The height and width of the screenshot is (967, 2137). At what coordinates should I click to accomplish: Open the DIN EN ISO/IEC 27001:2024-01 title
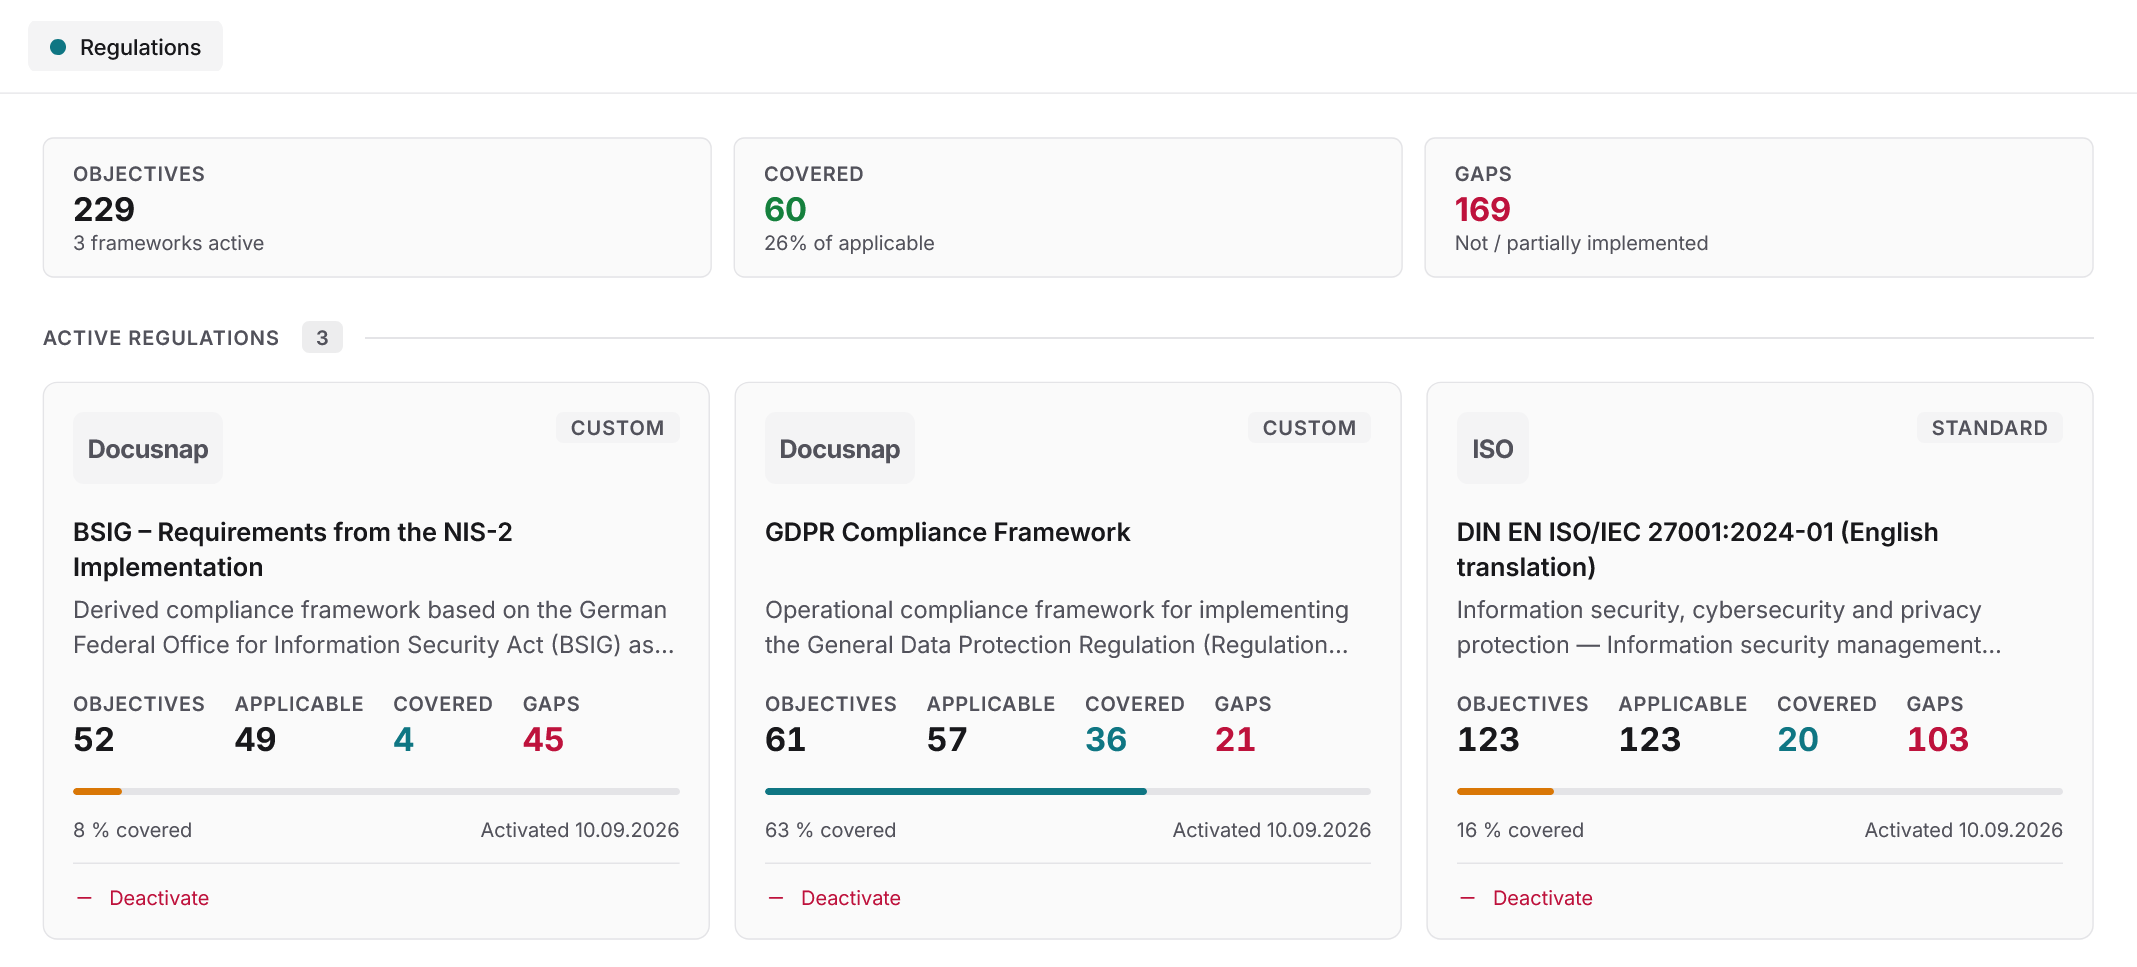pyautogui.click(x=1697, y=549)
